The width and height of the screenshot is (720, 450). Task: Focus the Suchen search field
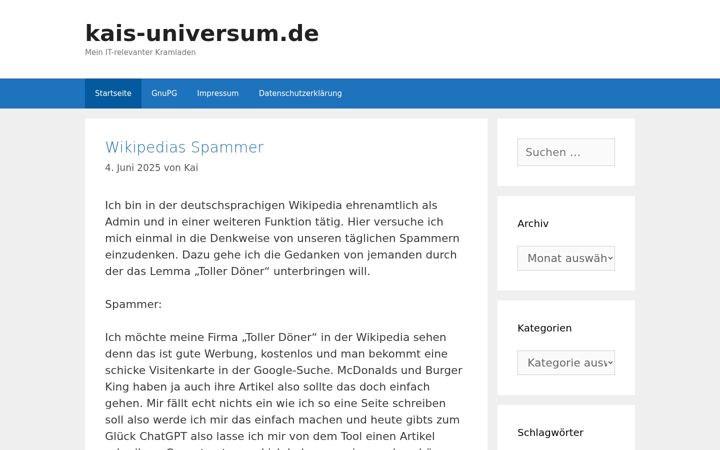(x=566, y=152)
